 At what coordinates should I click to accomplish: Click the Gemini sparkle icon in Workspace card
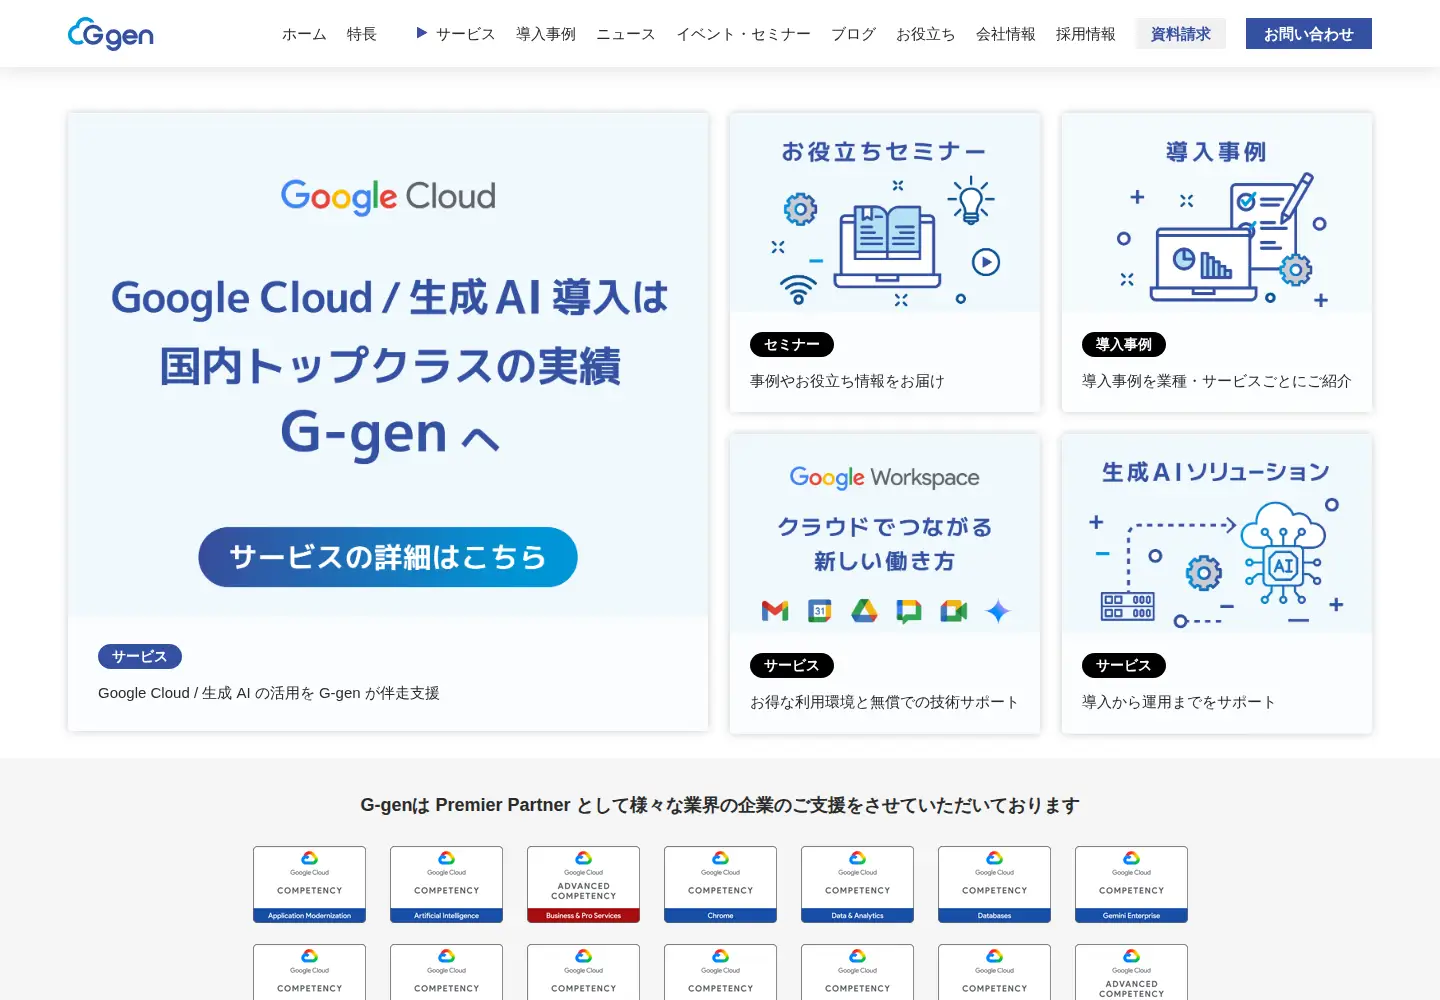pos(998,611)
